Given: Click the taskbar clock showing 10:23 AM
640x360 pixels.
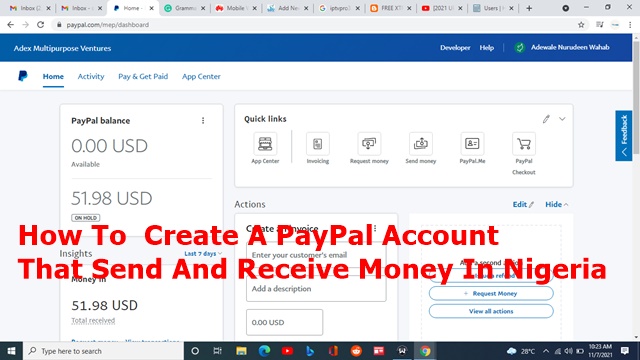Looking at the screenshot, I should point(600,351).
